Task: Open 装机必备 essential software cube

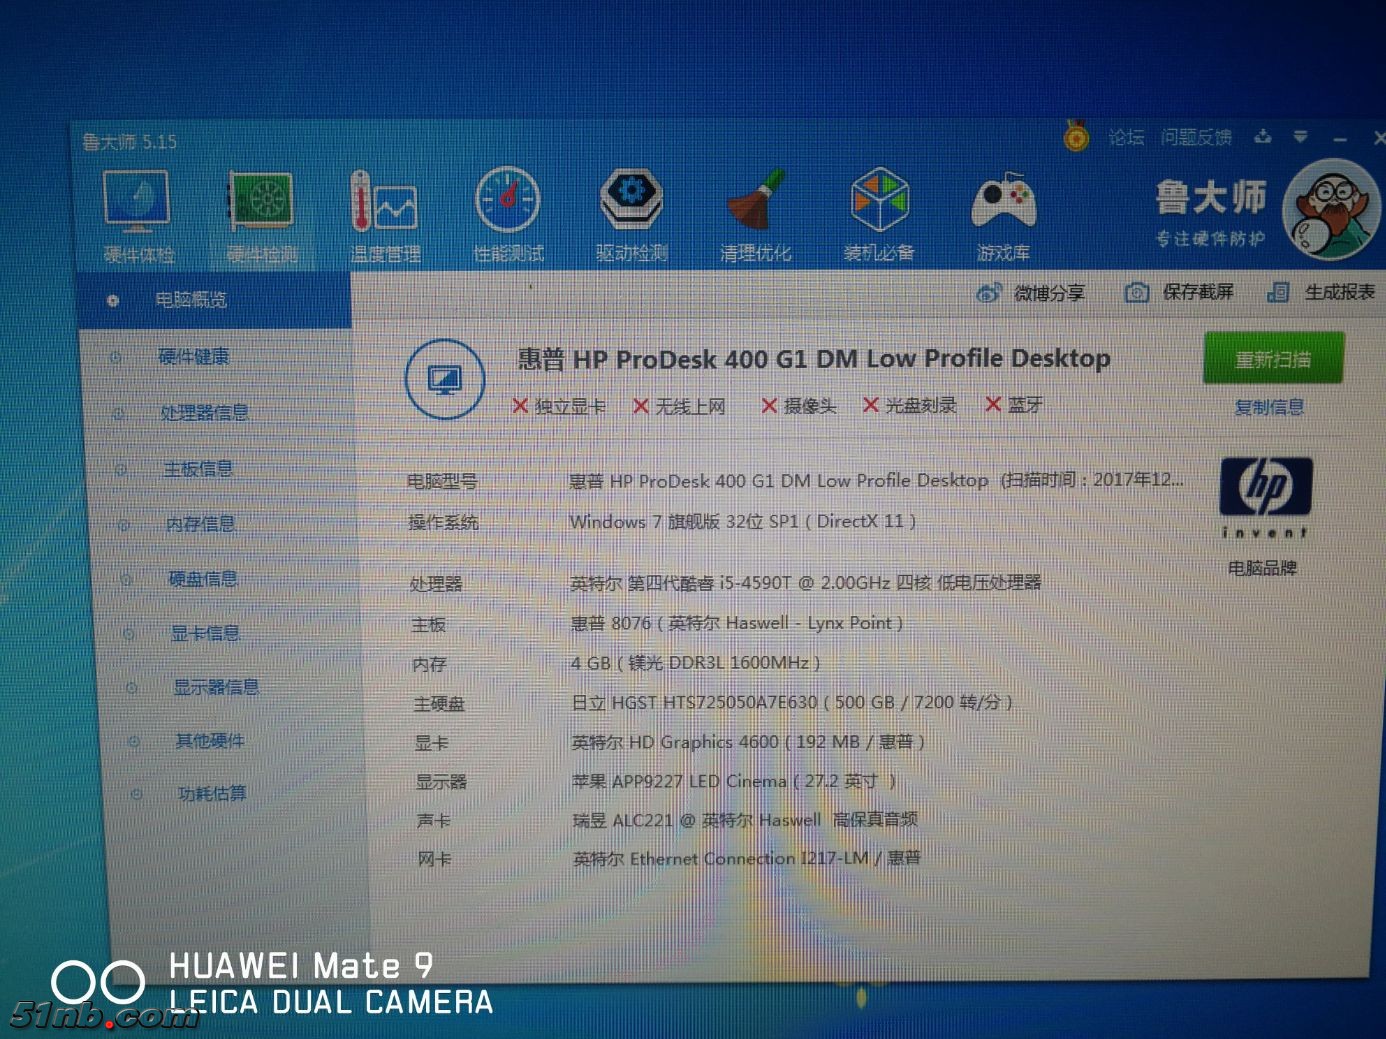Action: pyautogui.click(x=879, y=212)
